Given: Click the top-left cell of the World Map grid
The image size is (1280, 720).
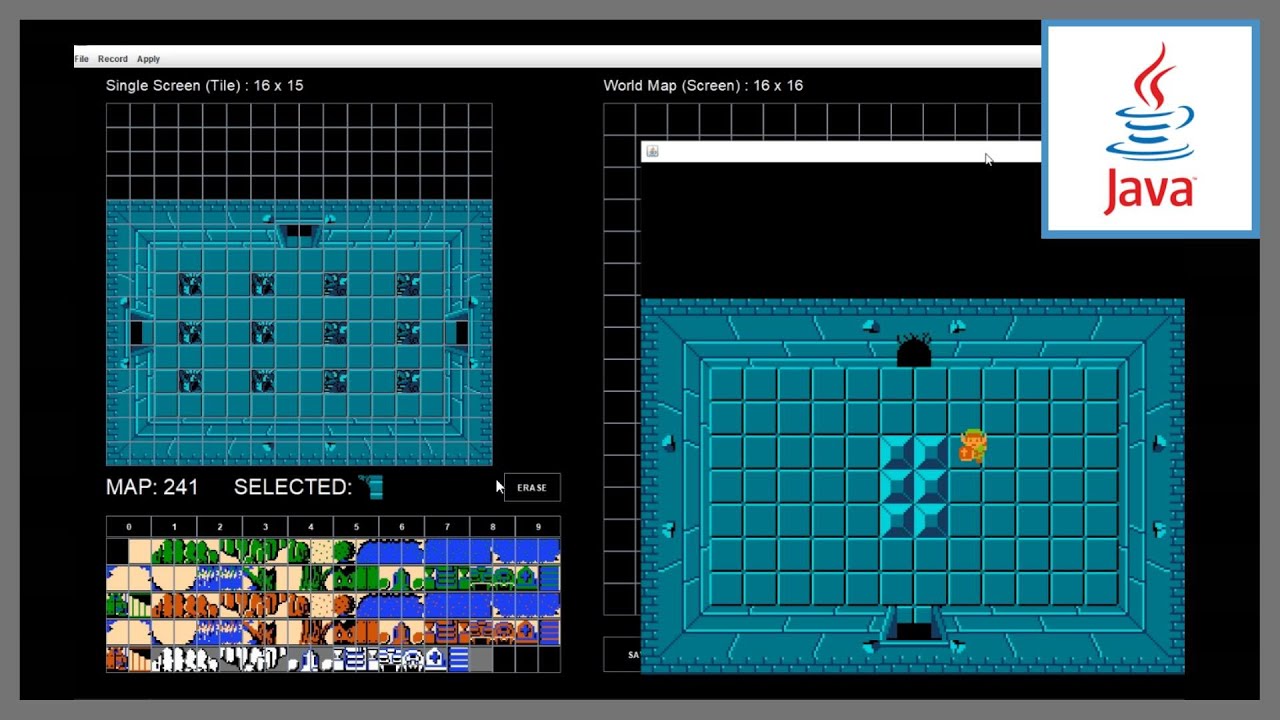Looking at the screenshot, I should (x=620, y=119).
